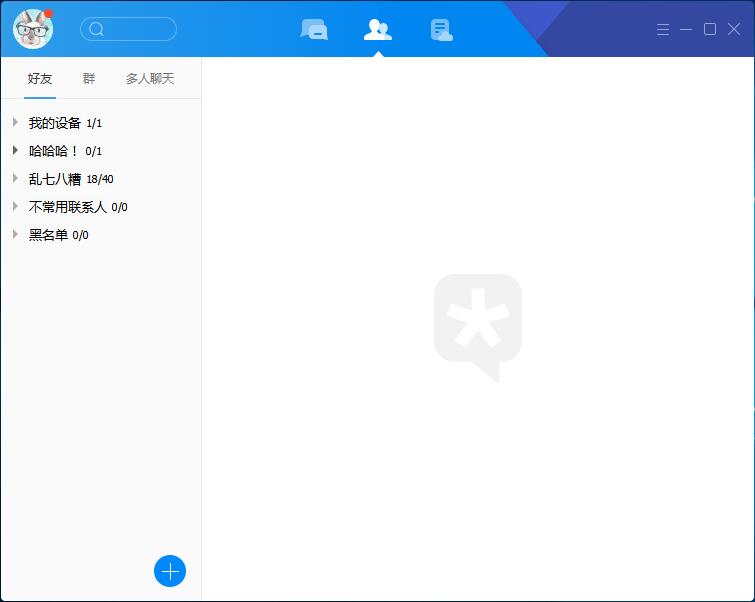Open the profile avatar picture
The height and width of the screenshot is (602, 755).
[32, 29]
